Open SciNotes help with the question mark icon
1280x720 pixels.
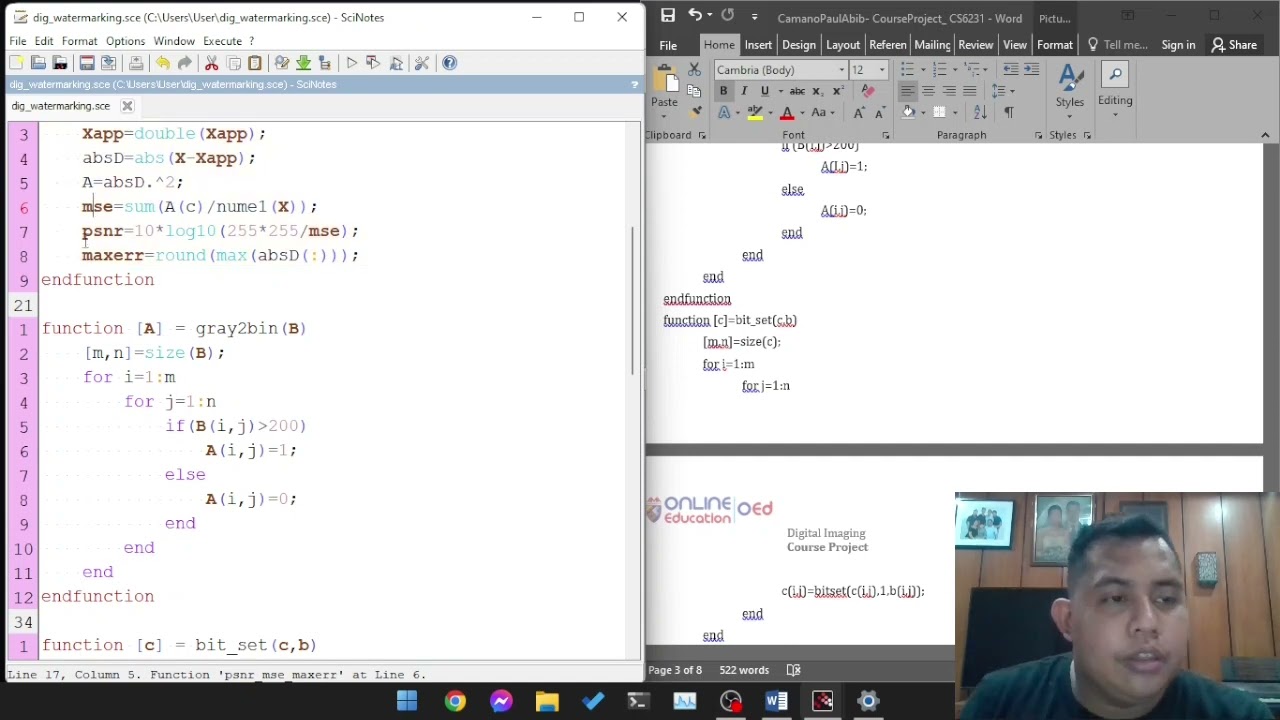(449, 63)
